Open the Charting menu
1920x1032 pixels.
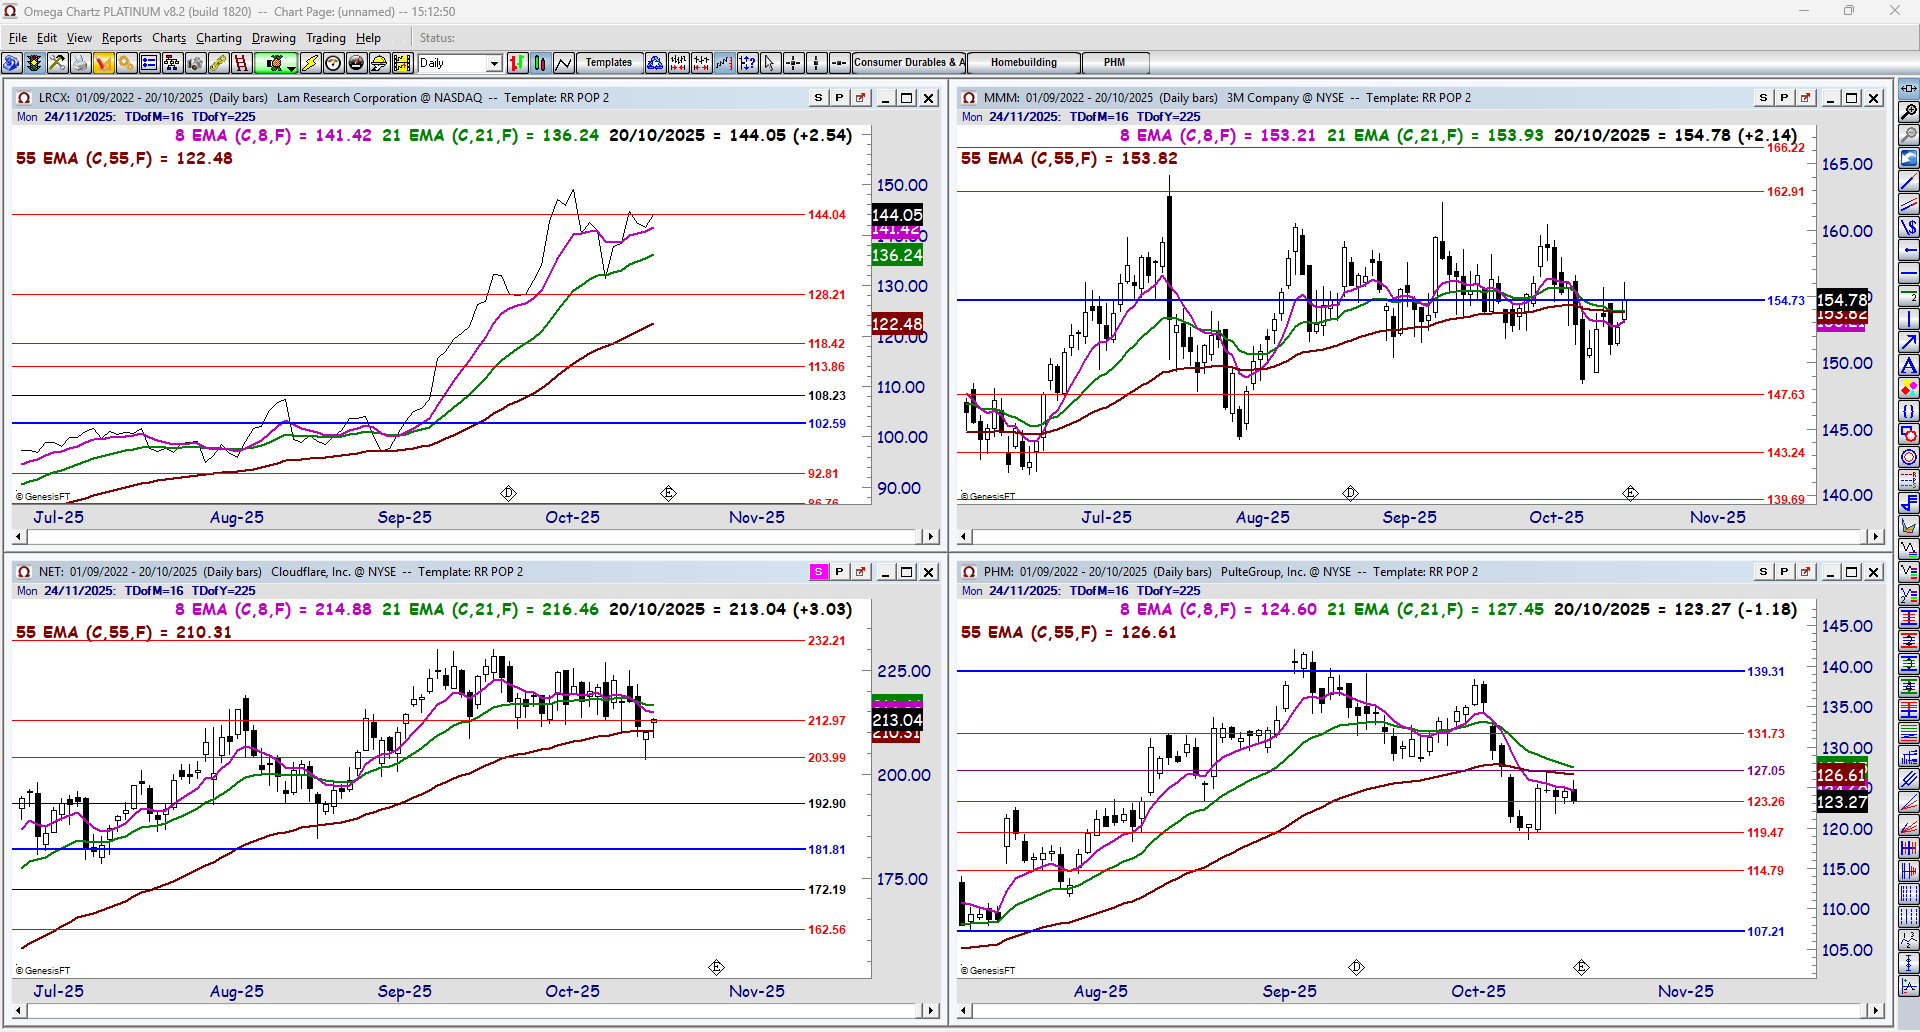pos(219,38)
